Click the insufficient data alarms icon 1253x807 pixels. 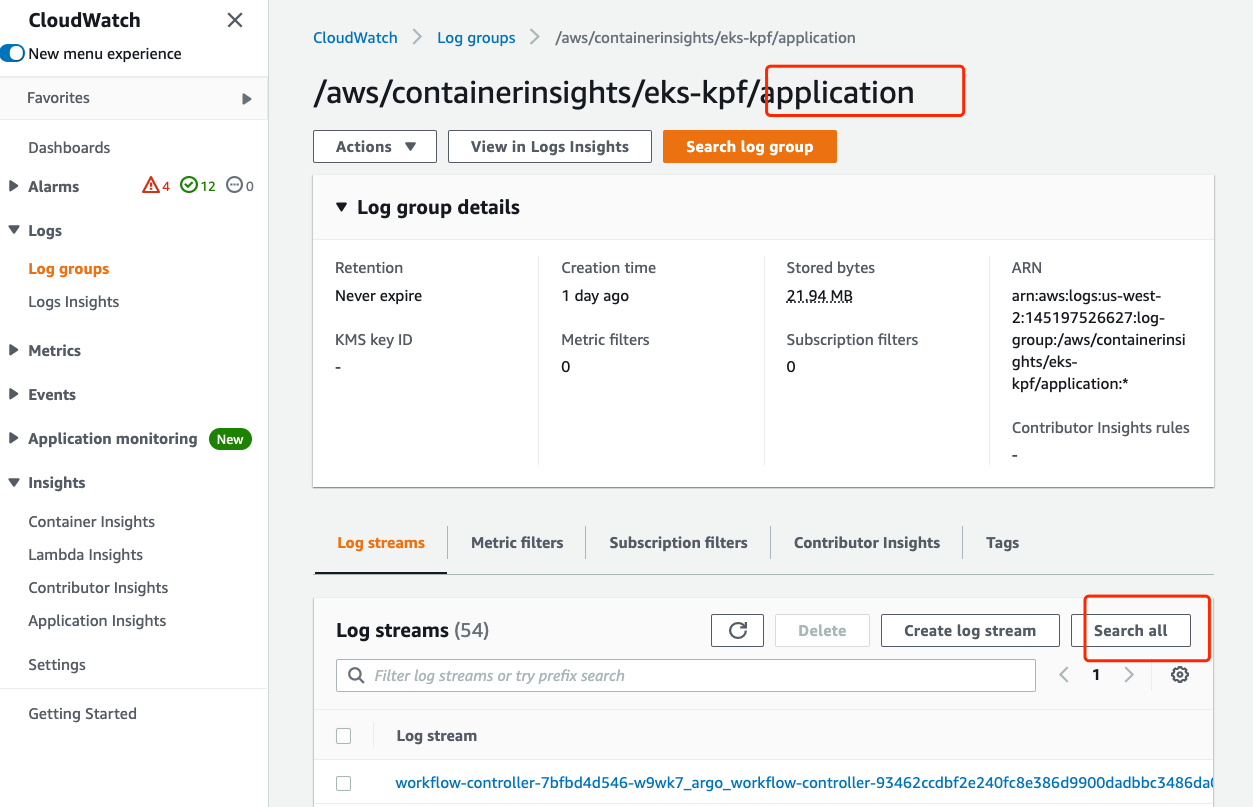coord(235,186)
